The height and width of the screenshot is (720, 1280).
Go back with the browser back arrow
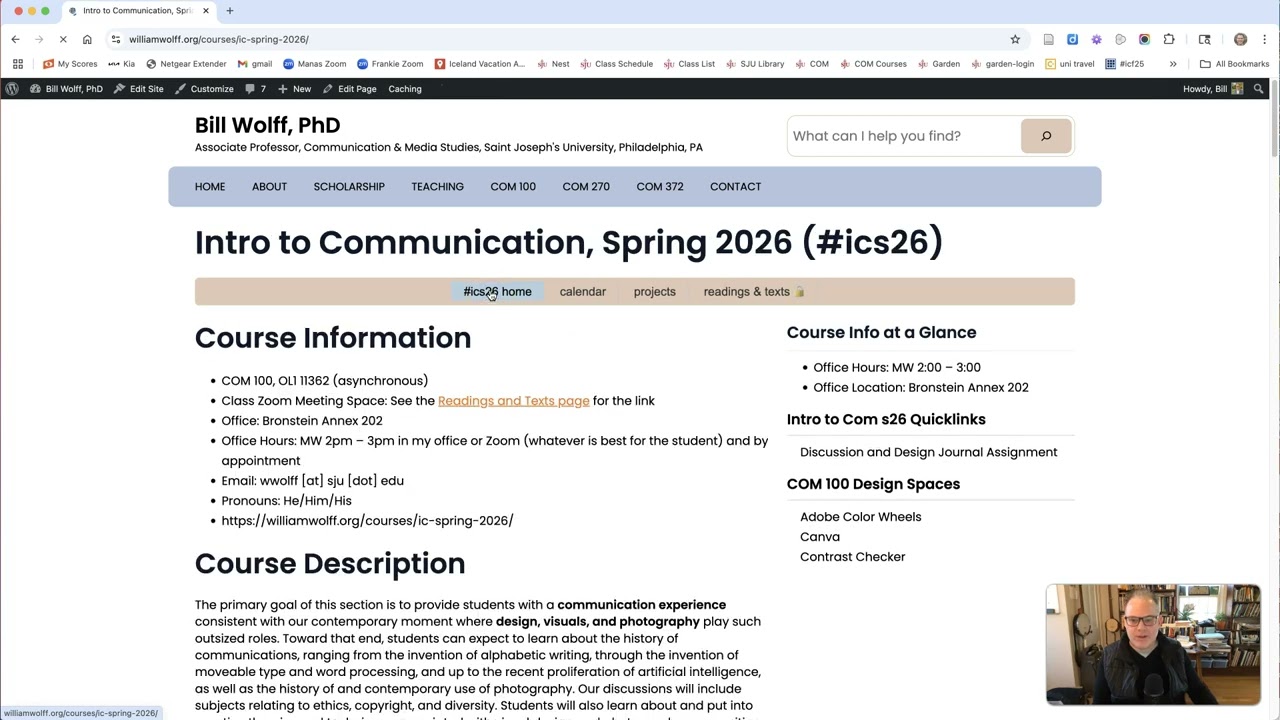tap(15, 39)
